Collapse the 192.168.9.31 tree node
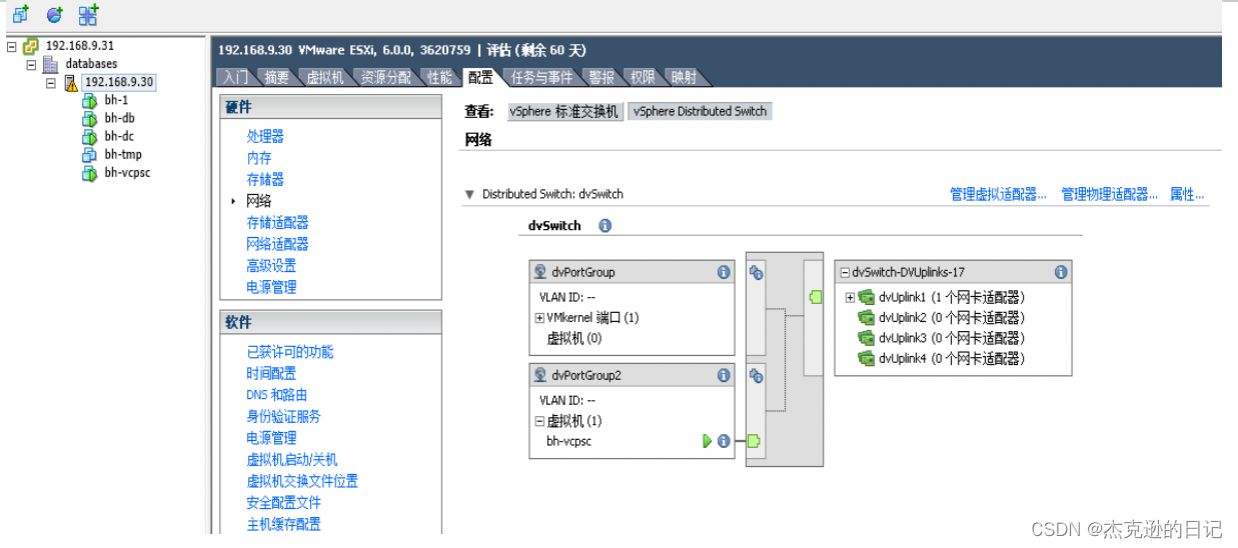Viewport: 1238px width, 548px height. tap(12, 46)
